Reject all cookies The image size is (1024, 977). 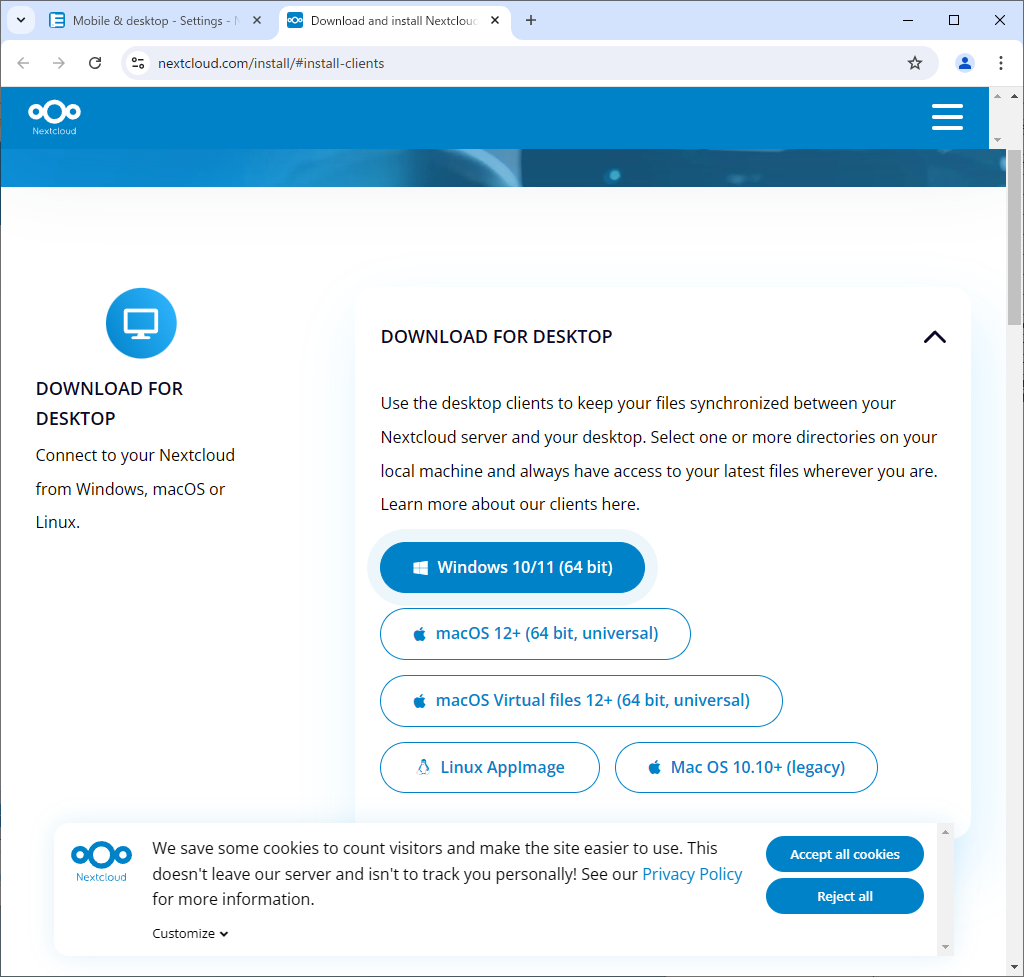tap(844, 896)
